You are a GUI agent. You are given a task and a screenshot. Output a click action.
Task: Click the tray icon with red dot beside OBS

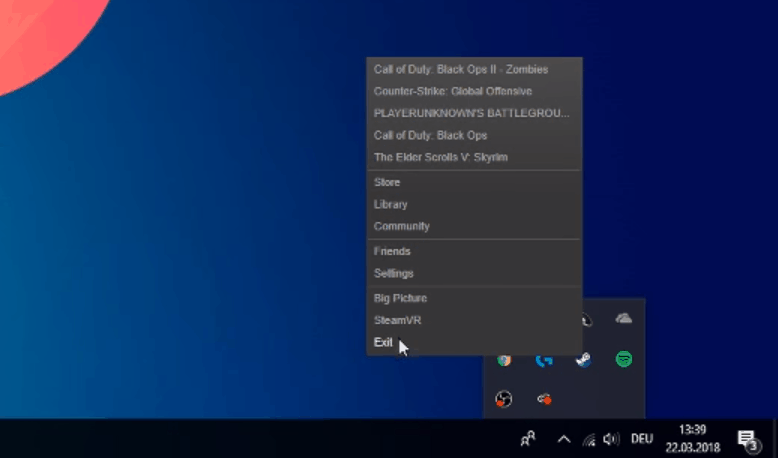pos(544,399)
